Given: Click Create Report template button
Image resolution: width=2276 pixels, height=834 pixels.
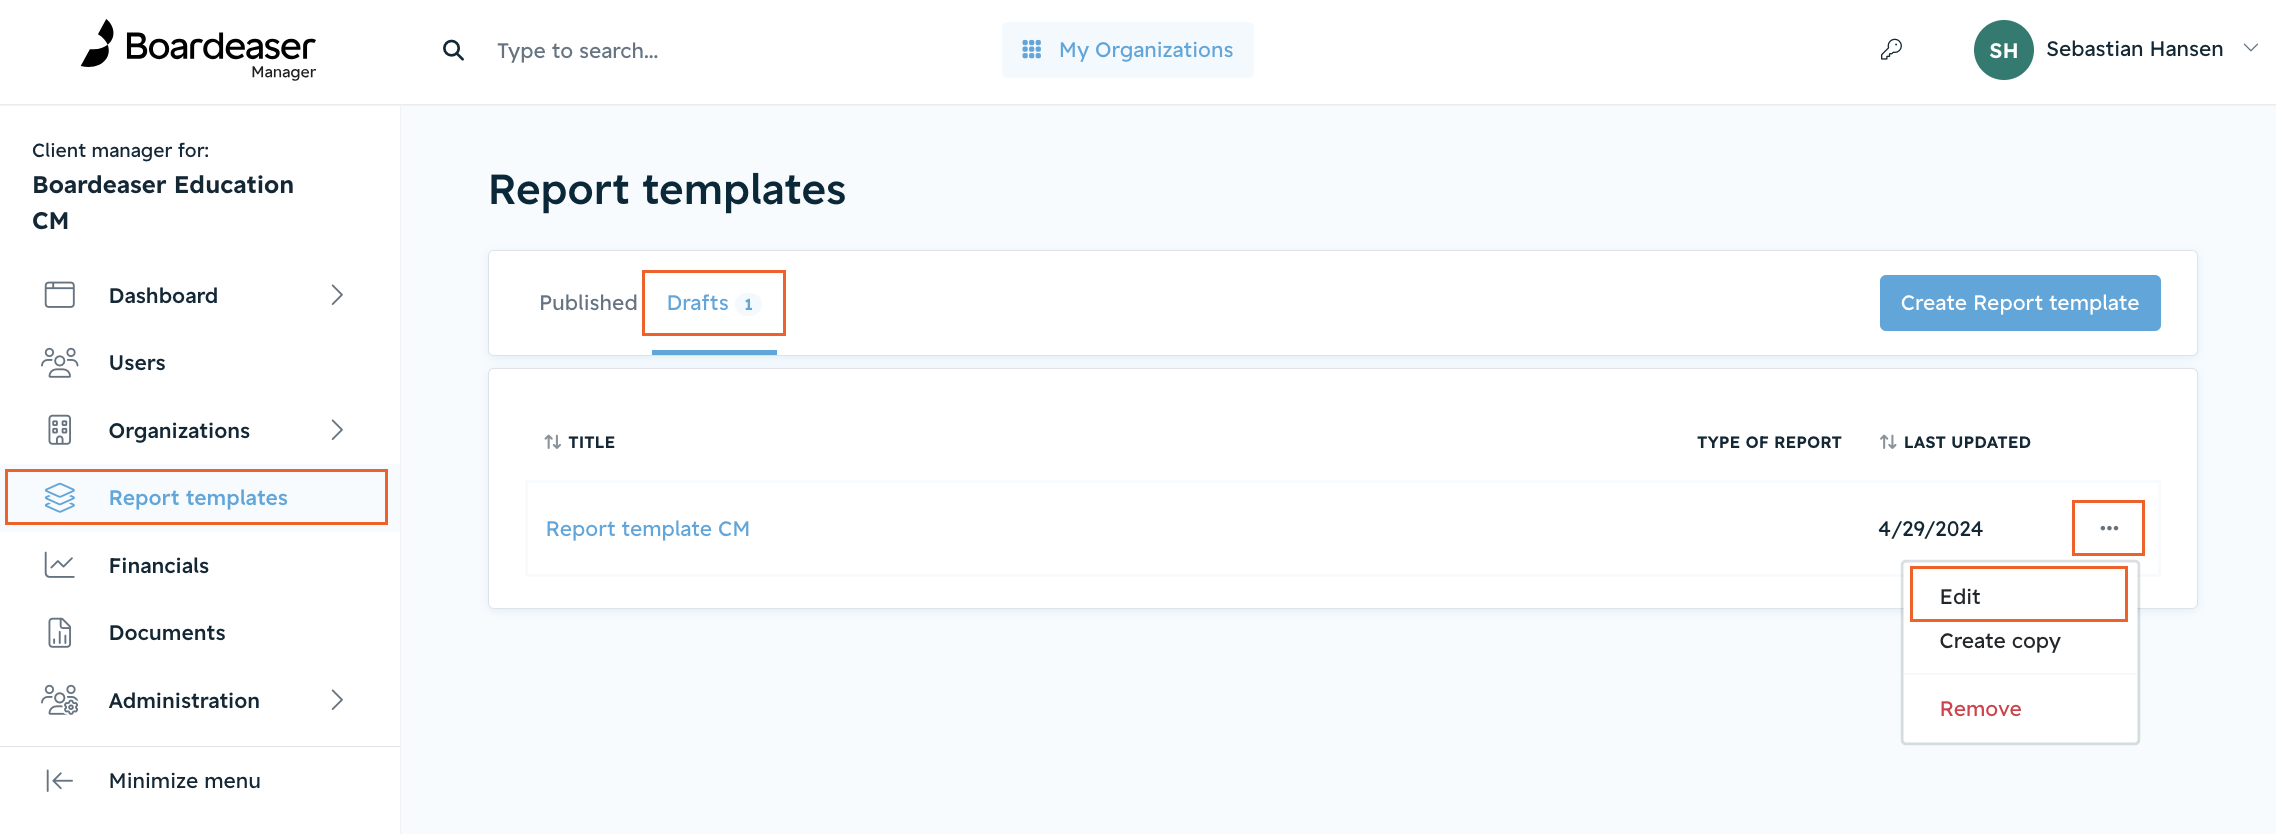Looking at the screenshot, I should [x=2020, y=303].
